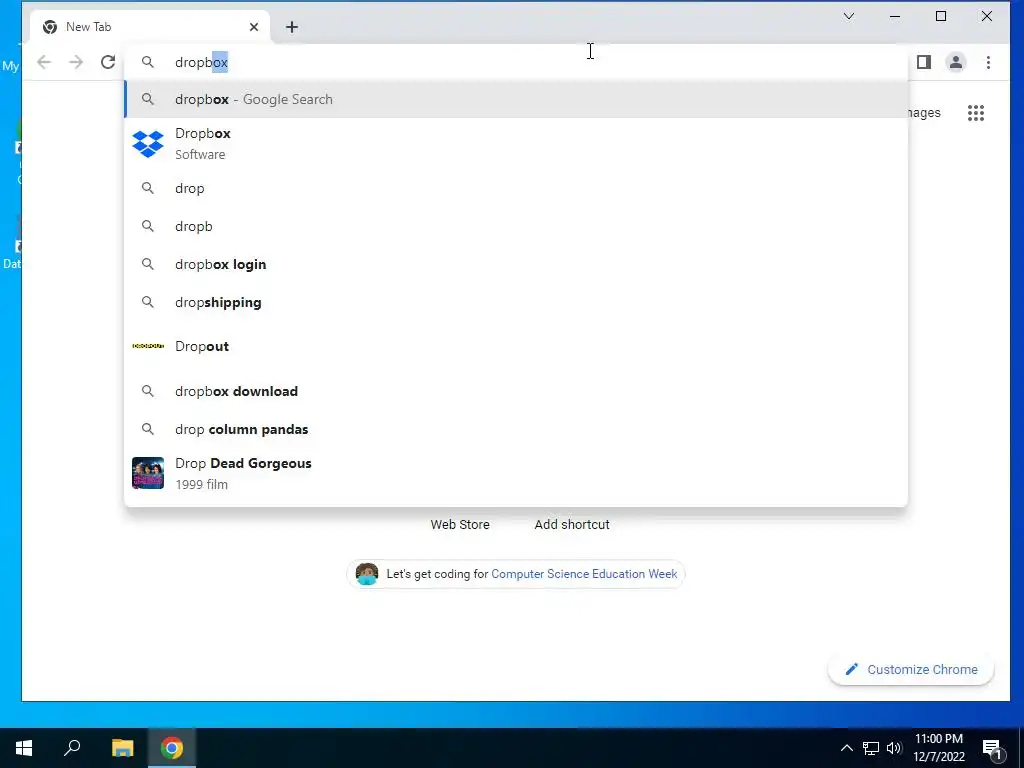This screenshot has height=768, width=1024.
Task: Click the magnifier icon in the address bar
Action: [x=148, y=62]
